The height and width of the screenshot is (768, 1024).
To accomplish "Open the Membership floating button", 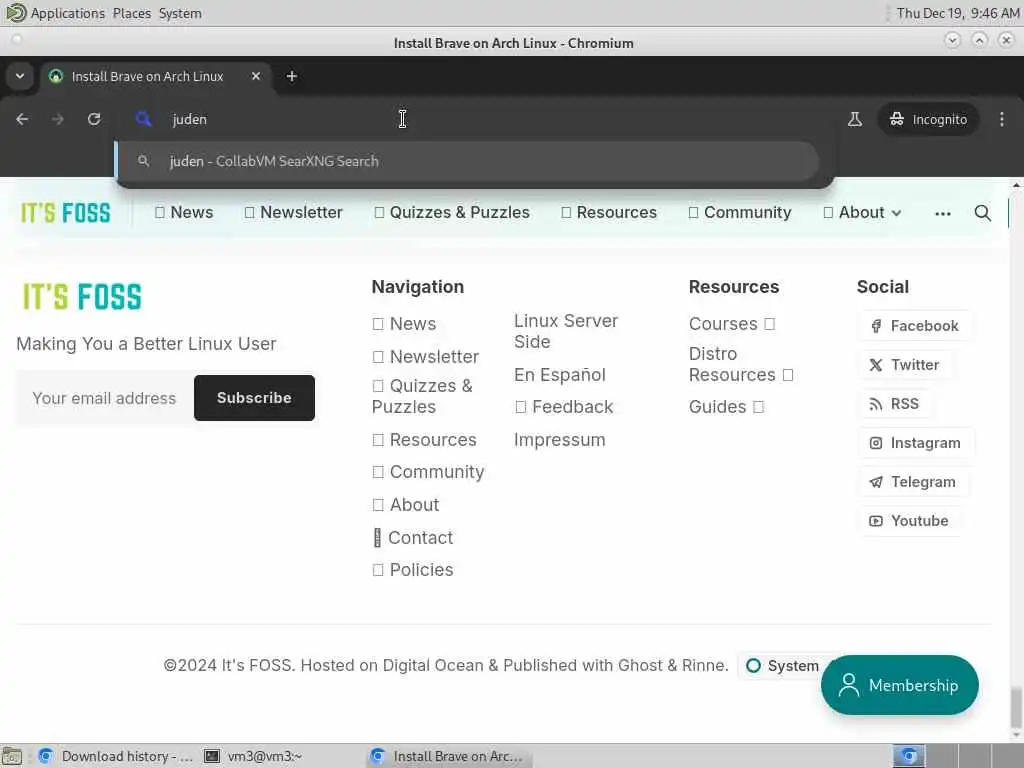I will (x=900, y=685).
